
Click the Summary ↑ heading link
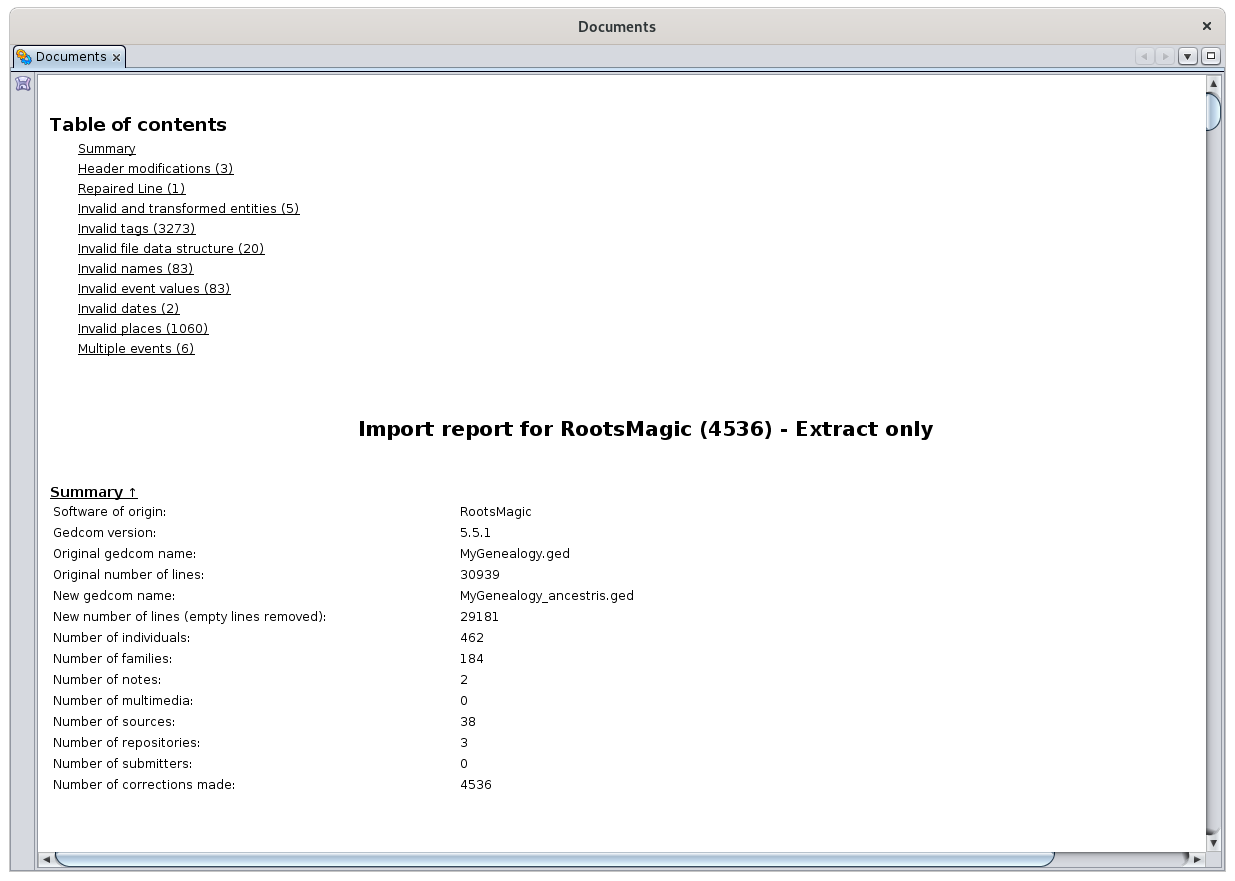(x=94, y=492)
